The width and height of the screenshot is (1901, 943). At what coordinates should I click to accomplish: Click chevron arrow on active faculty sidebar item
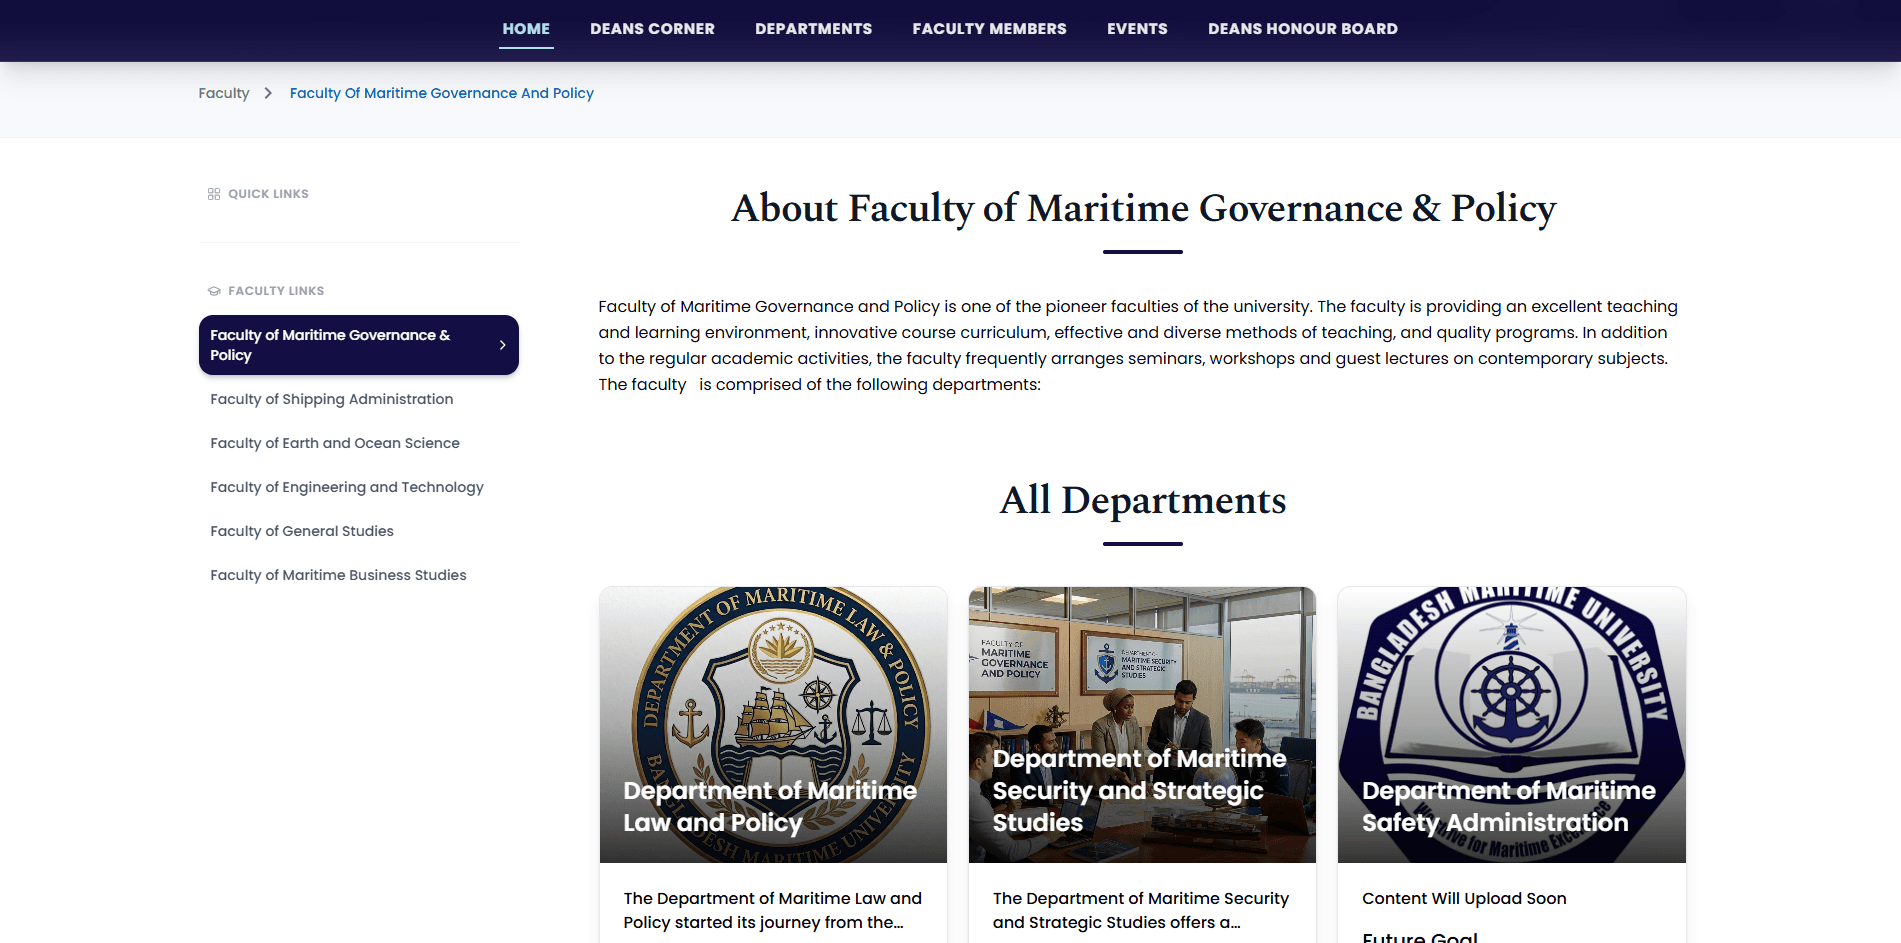coord(502,345)
